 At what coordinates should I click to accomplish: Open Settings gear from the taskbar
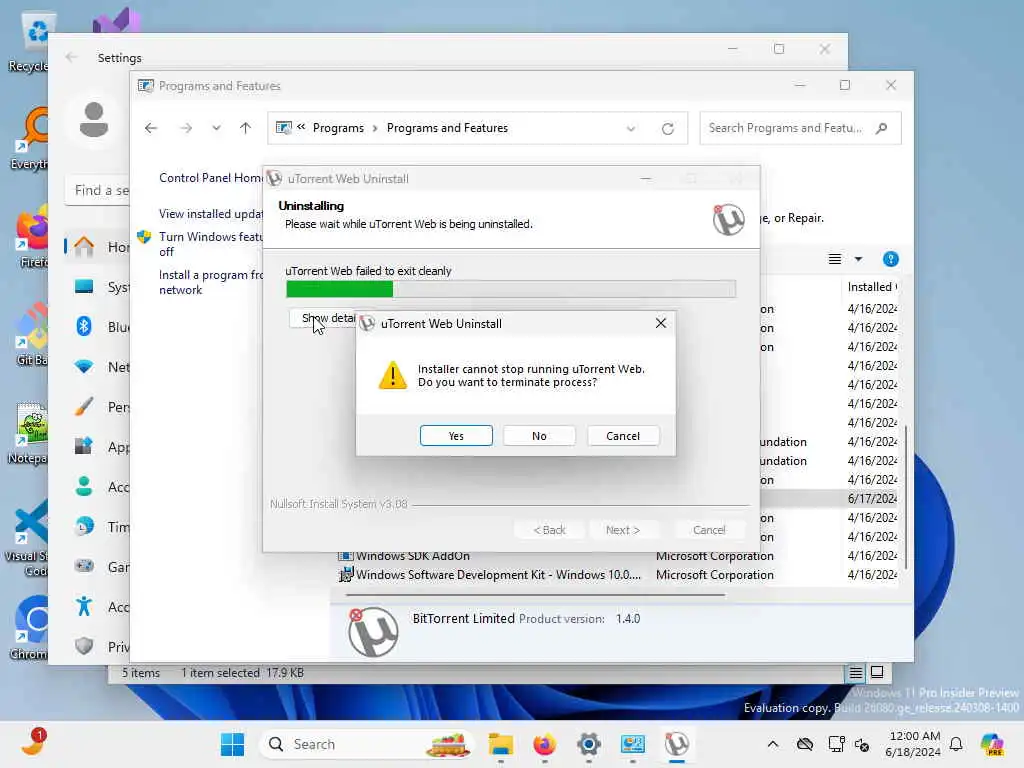click(x=588, y=744)
